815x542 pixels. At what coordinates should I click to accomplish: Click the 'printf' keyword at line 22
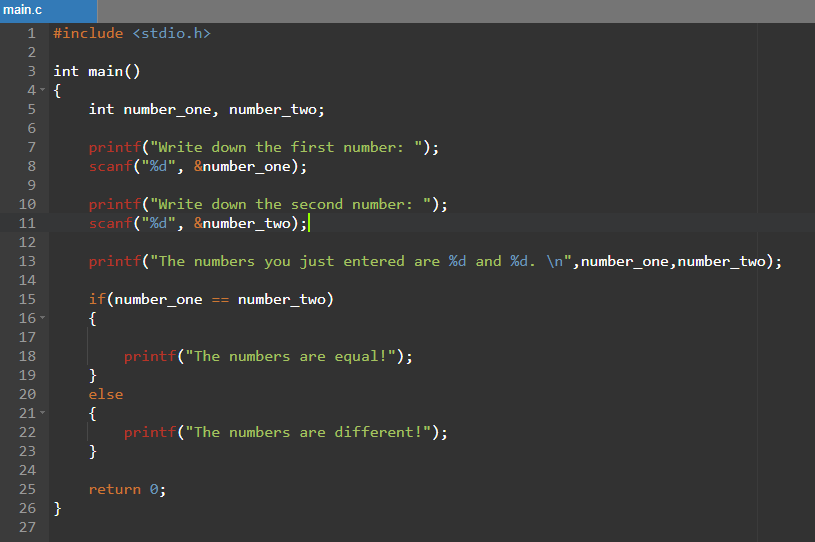pyautogui.click(x=150, y=432)
